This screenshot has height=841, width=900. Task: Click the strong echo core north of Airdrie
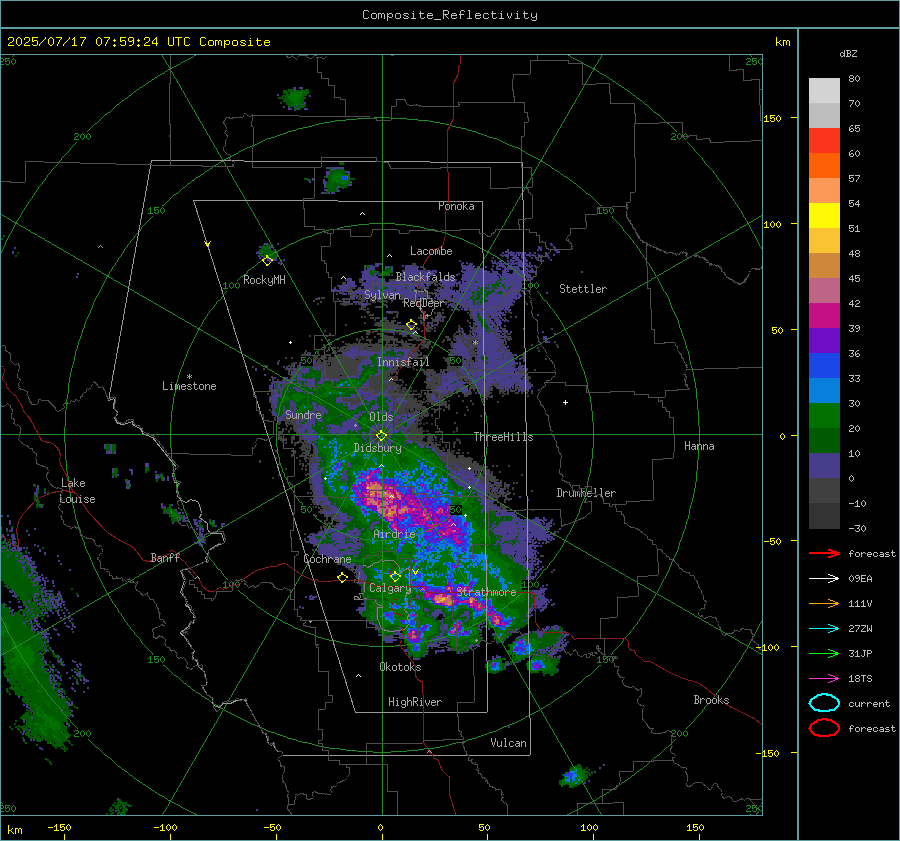pos(379,494)
